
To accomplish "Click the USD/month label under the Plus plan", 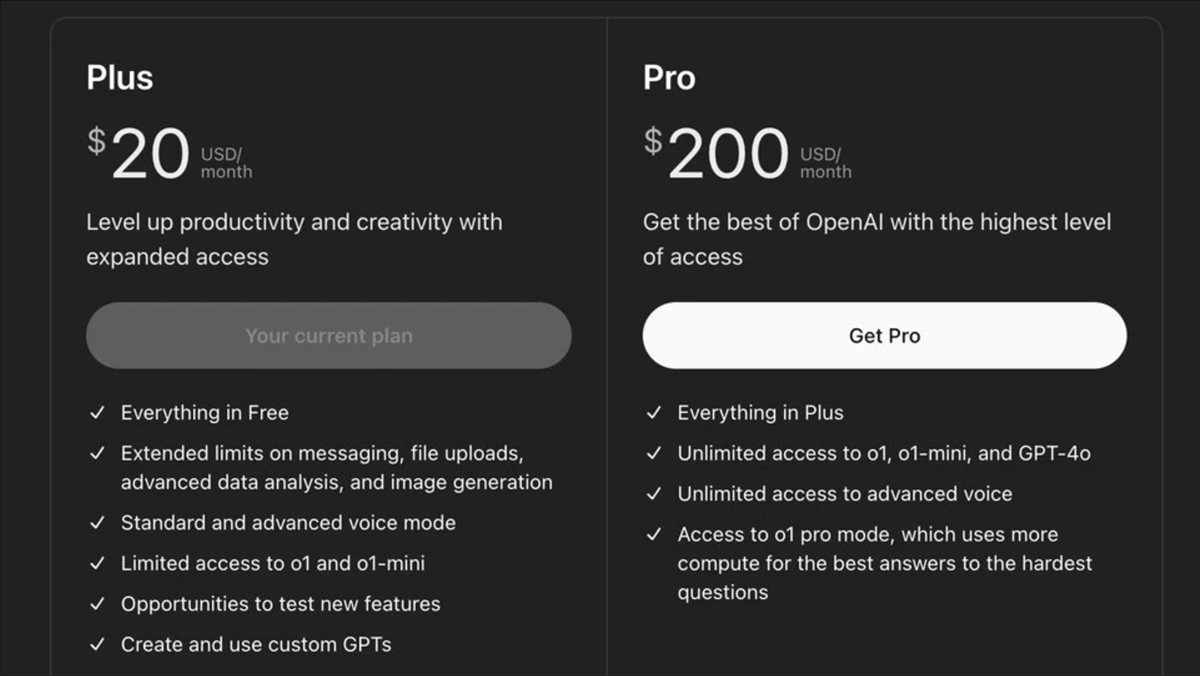I will pyautogui.click(x=226, y=163).
